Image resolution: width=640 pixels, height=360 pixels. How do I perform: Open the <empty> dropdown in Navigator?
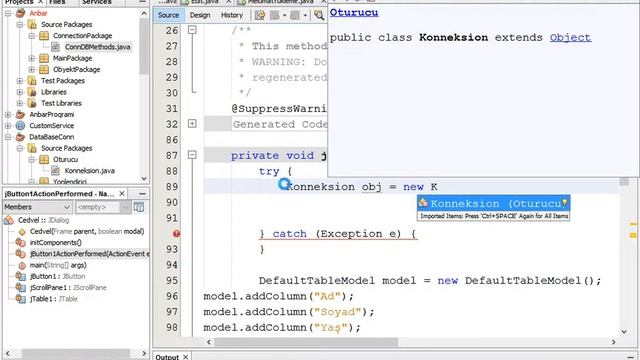point(103,207)
